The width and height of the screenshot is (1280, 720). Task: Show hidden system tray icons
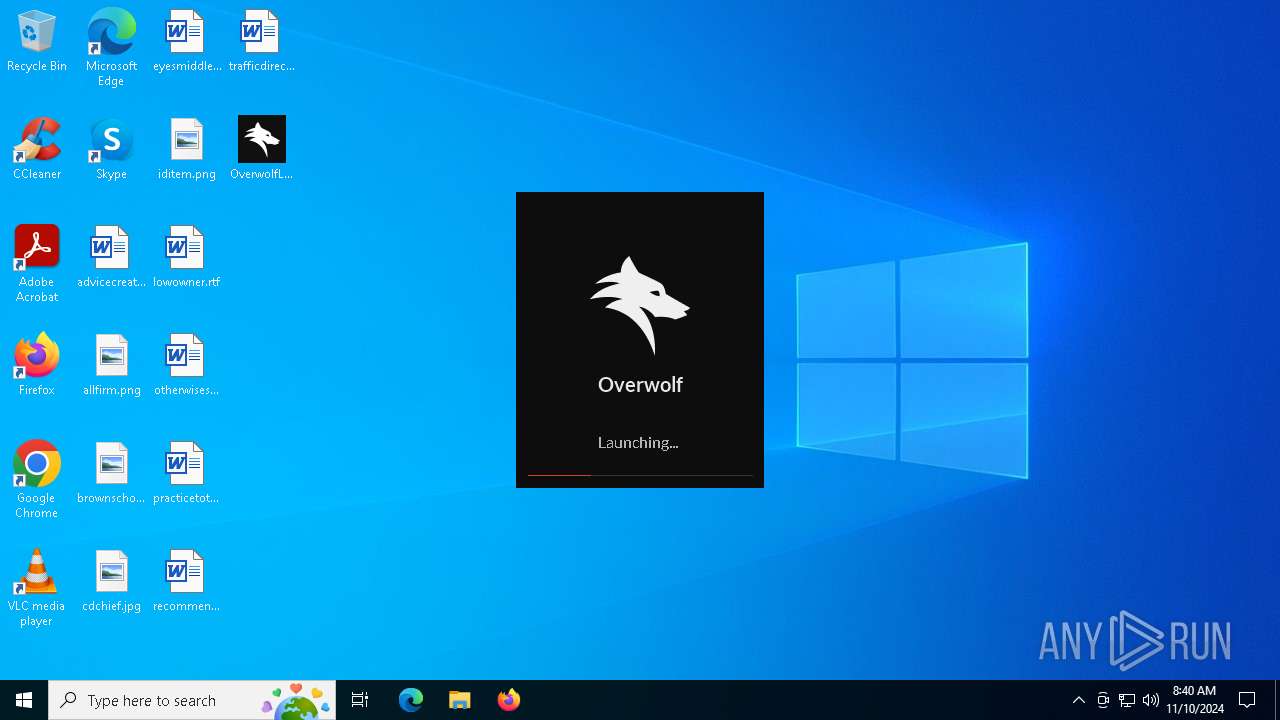pyautogui.click(x=1079, y=700)
